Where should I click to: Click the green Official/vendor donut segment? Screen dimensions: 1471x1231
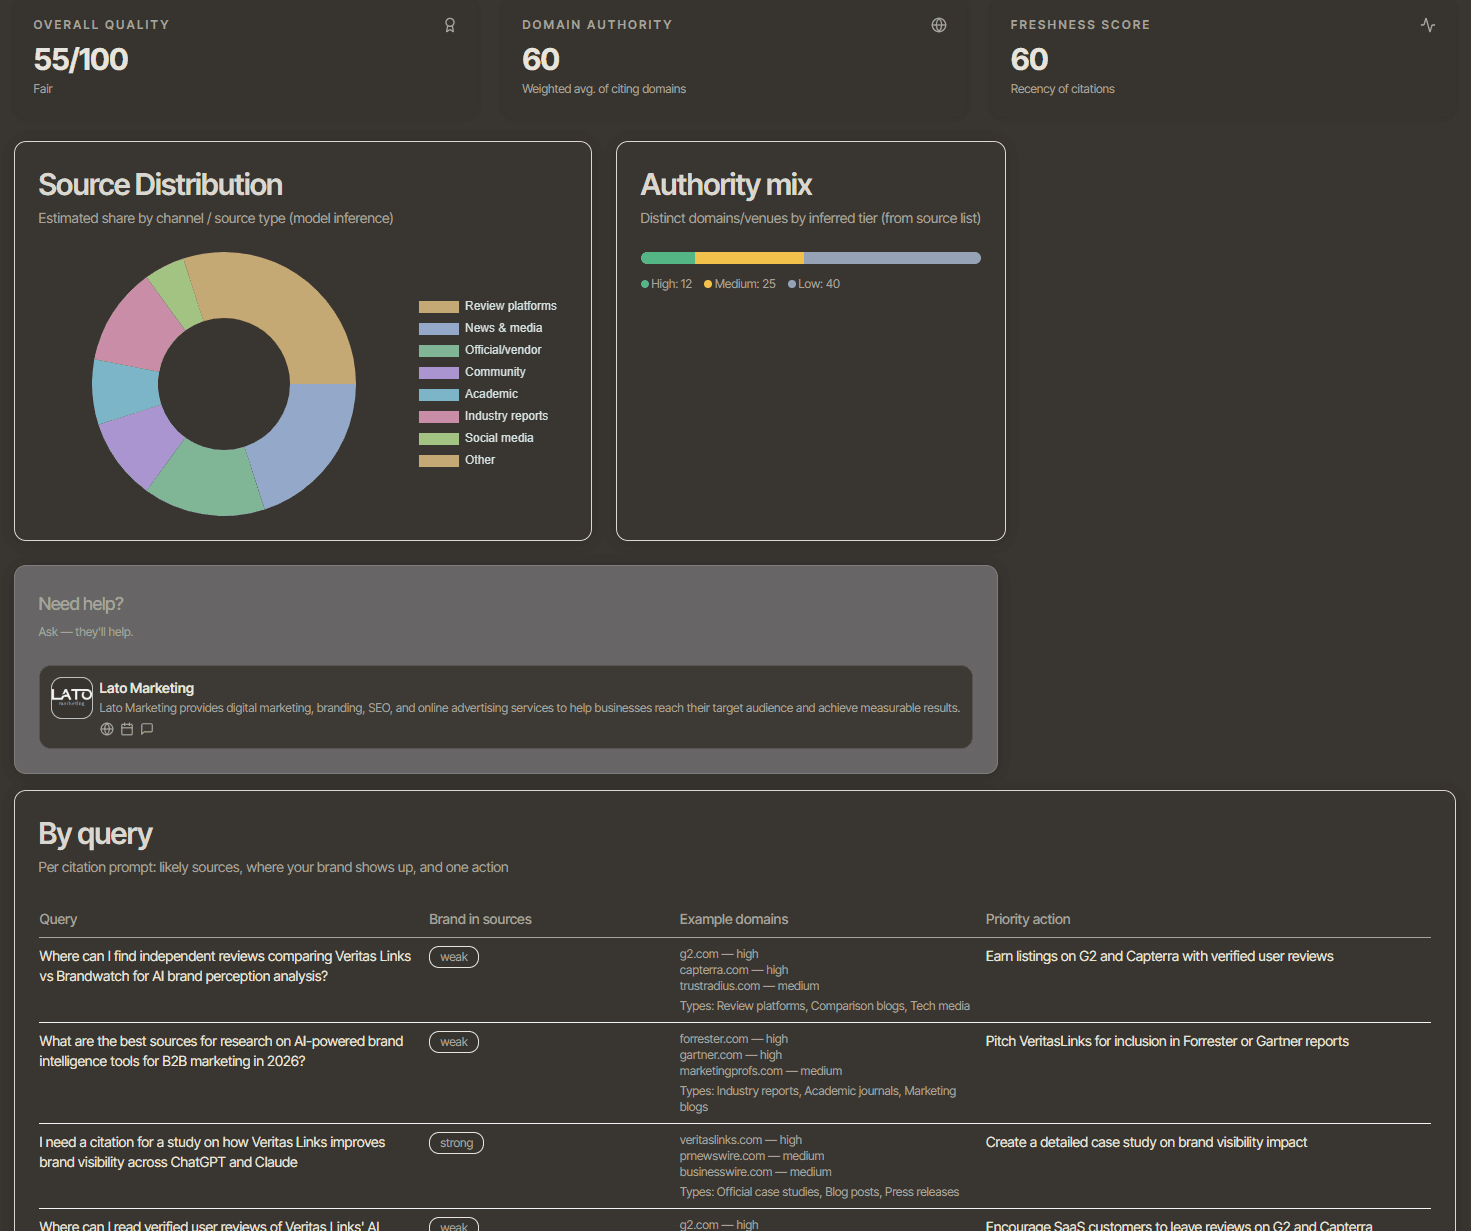click(x=210, y=480)
